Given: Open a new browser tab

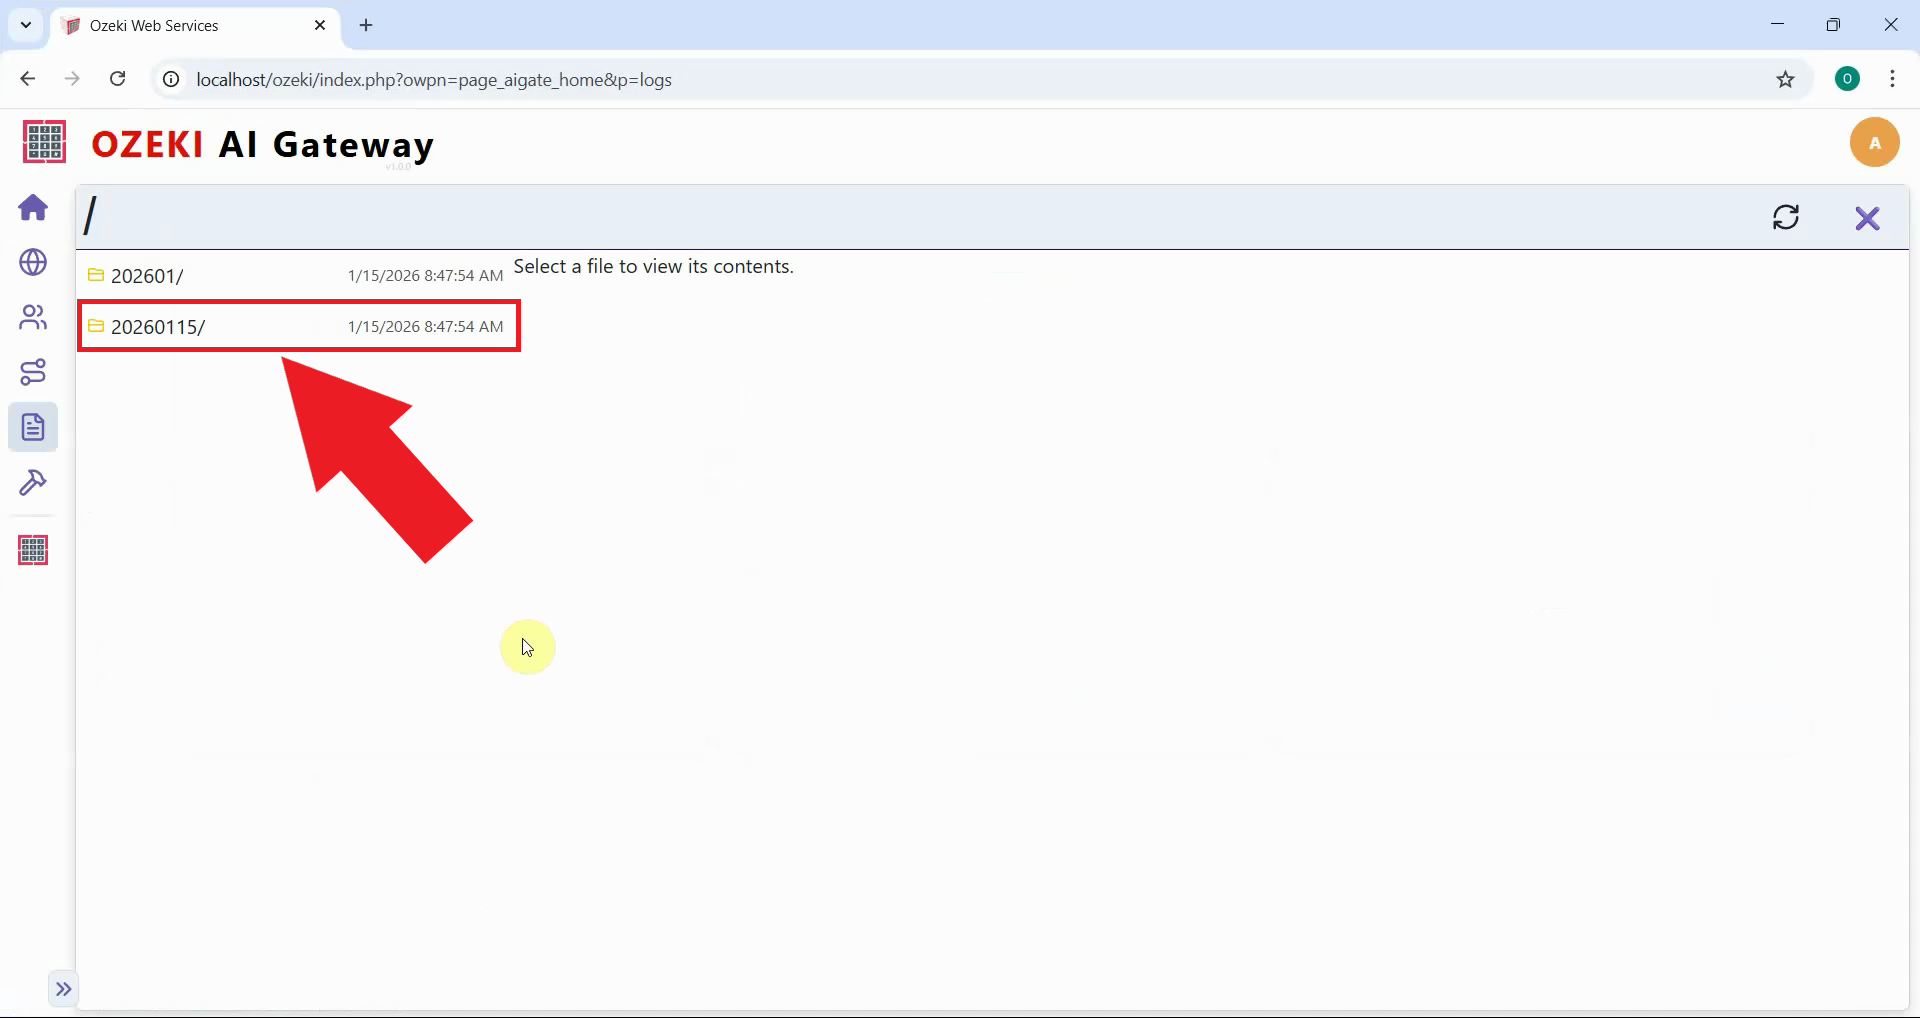Looking at the screenshot, I should pos(366,25).
